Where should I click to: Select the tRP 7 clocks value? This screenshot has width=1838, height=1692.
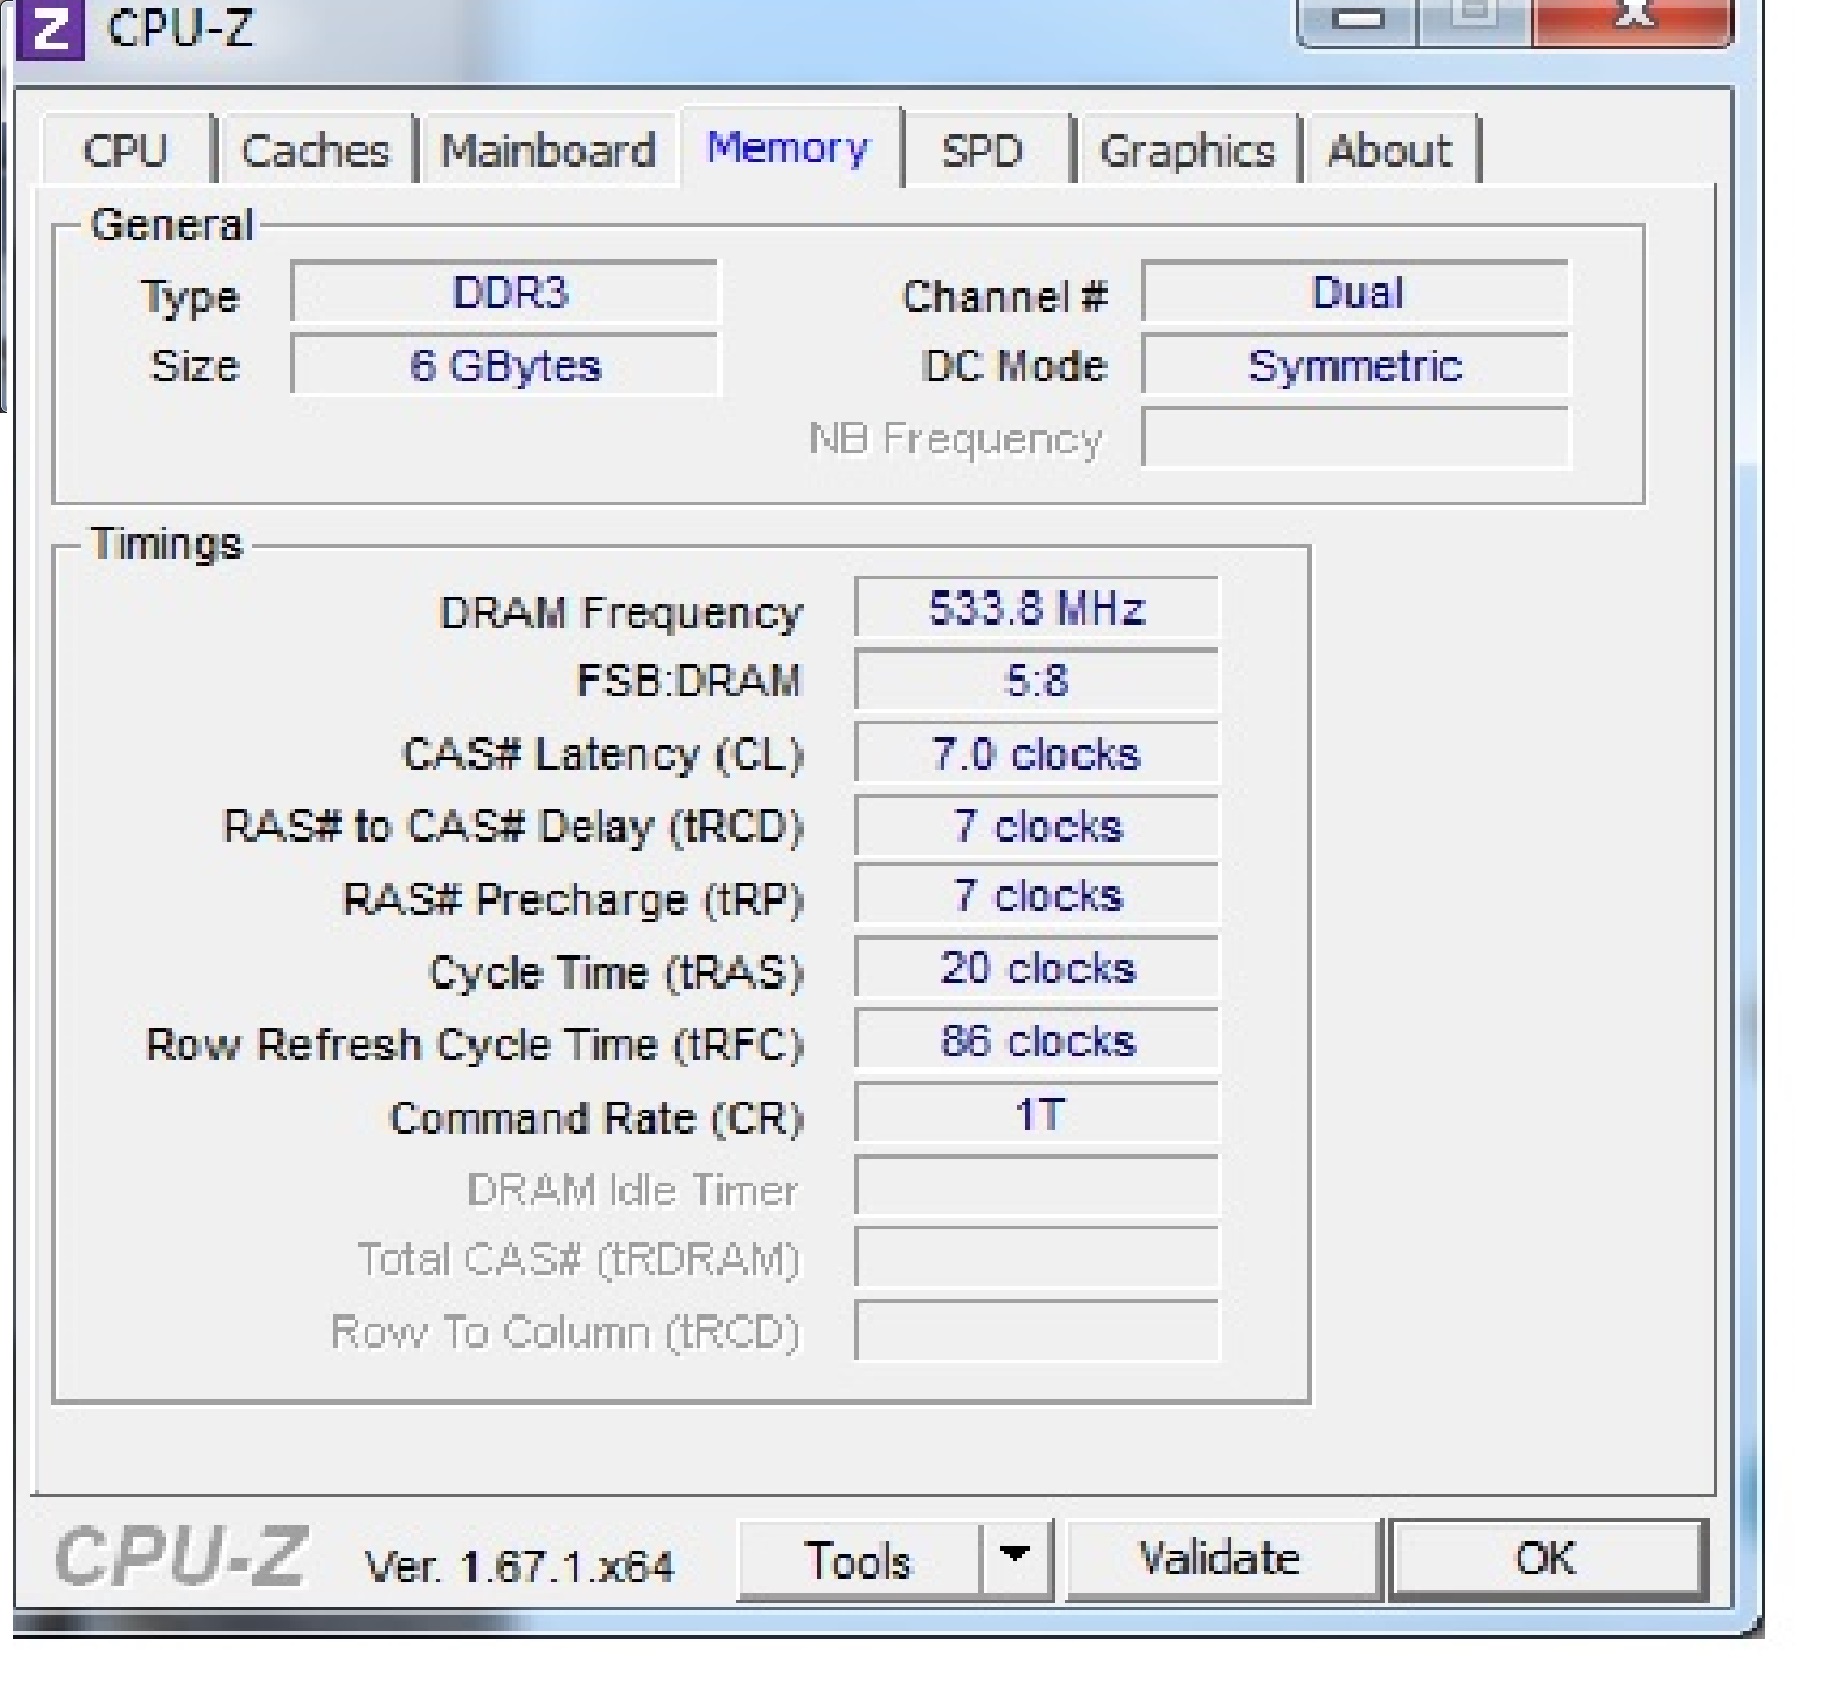(1037, 895)
